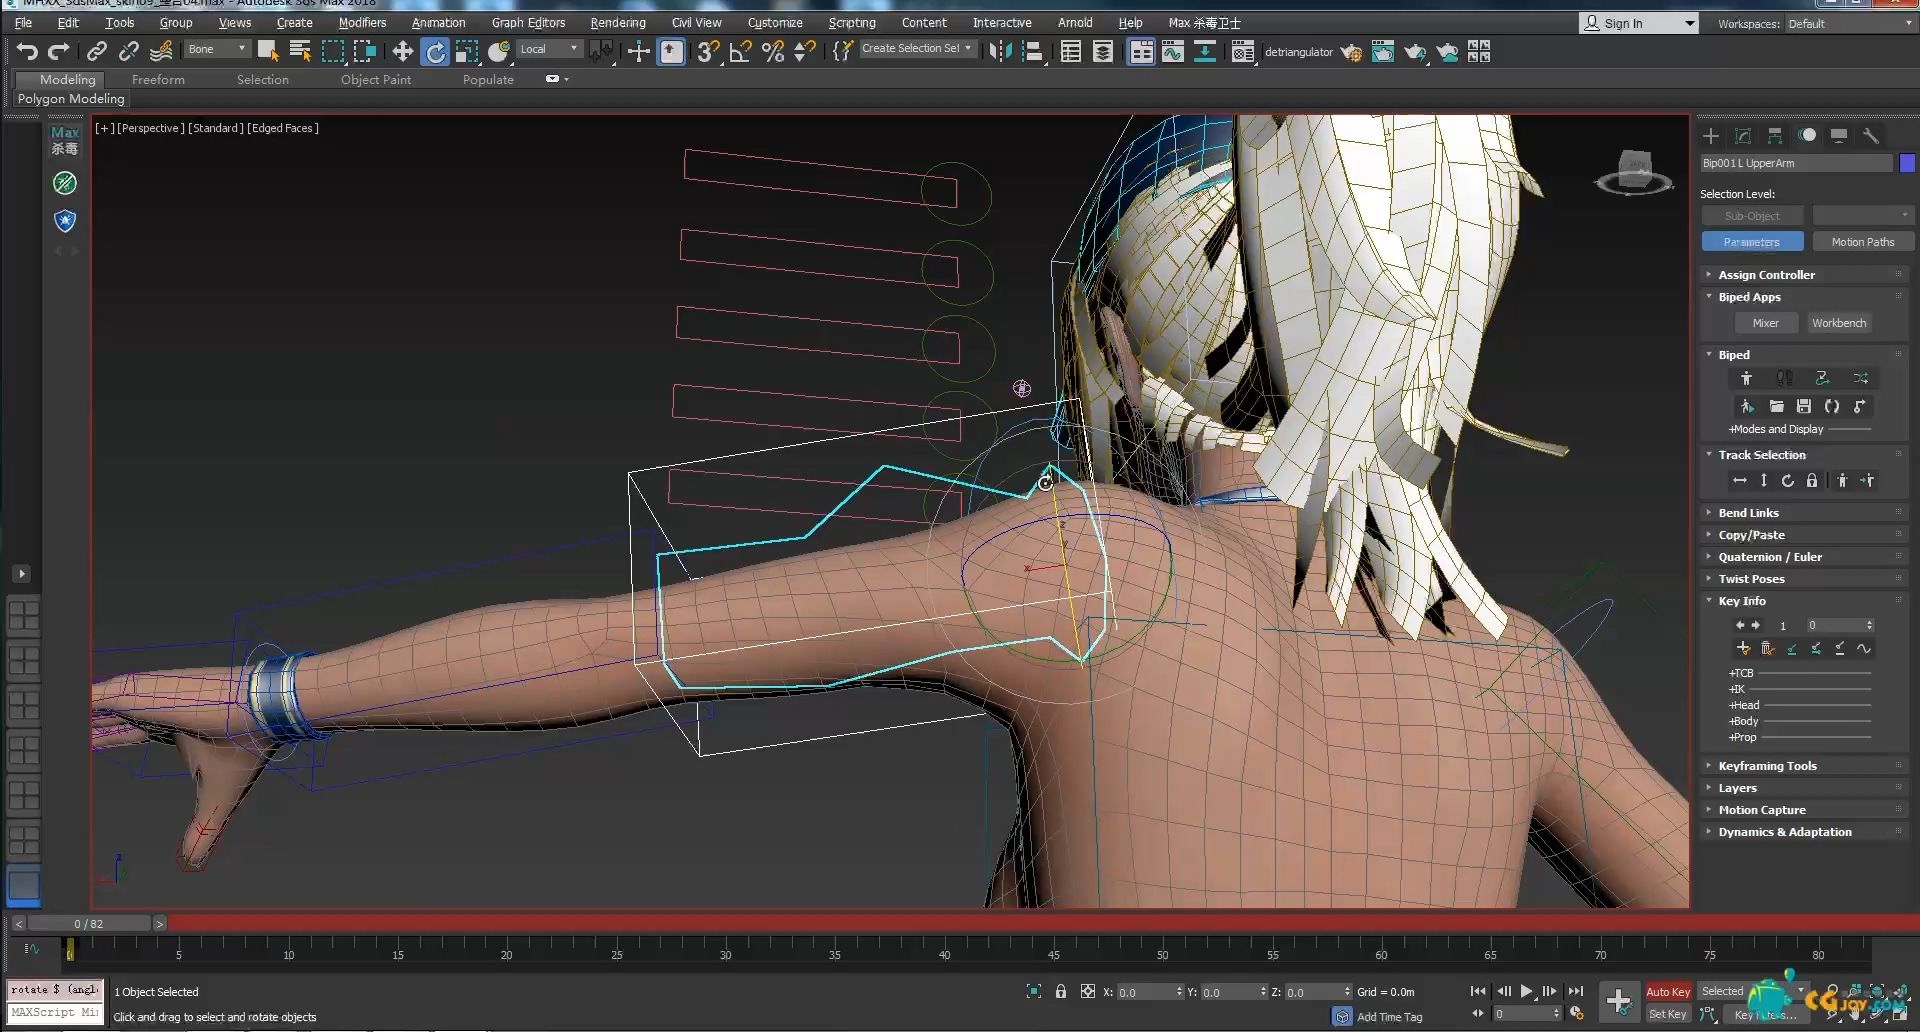Open the Local reference coordinate dropdown
The width and height of the screenshot is (1920, 1032).
tap(550, 48)
